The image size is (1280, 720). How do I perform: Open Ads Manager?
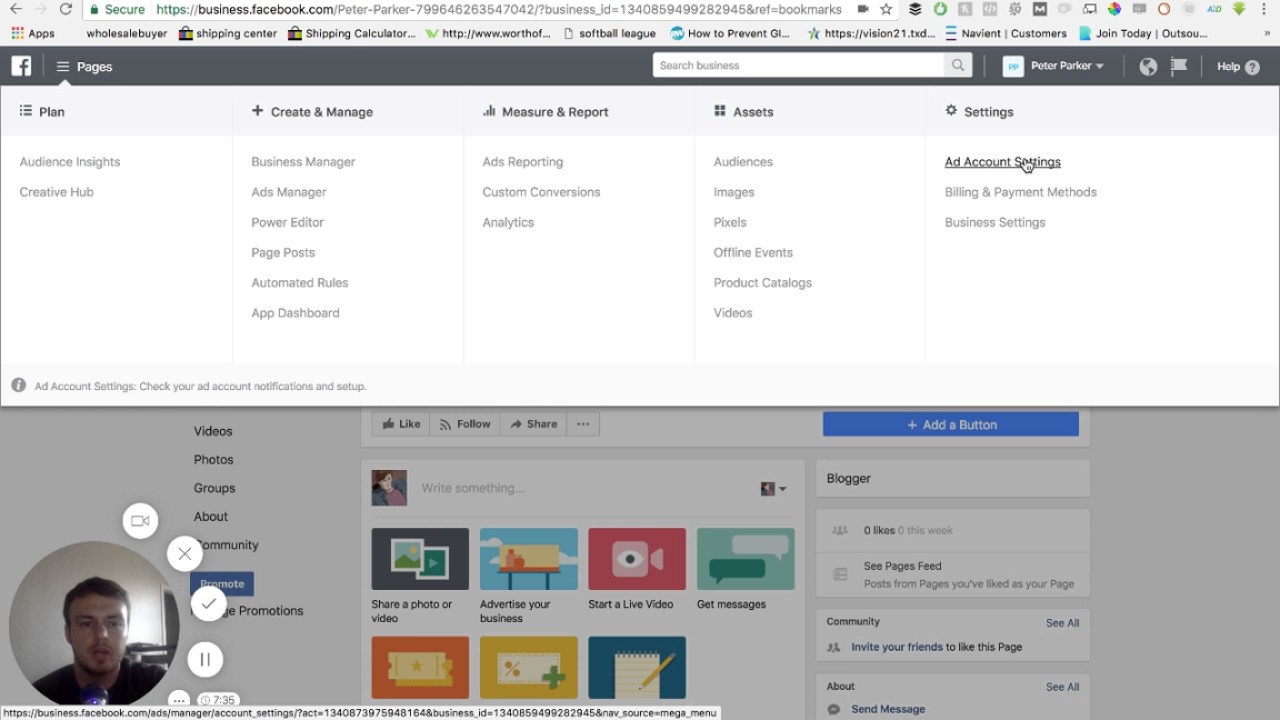tap(289, 192)
